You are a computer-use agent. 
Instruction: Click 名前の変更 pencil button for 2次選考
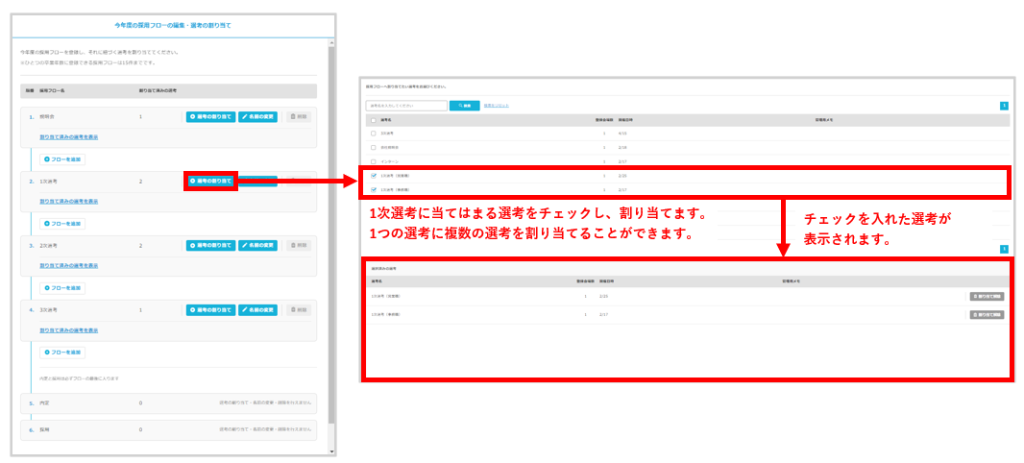coord(258,245)
